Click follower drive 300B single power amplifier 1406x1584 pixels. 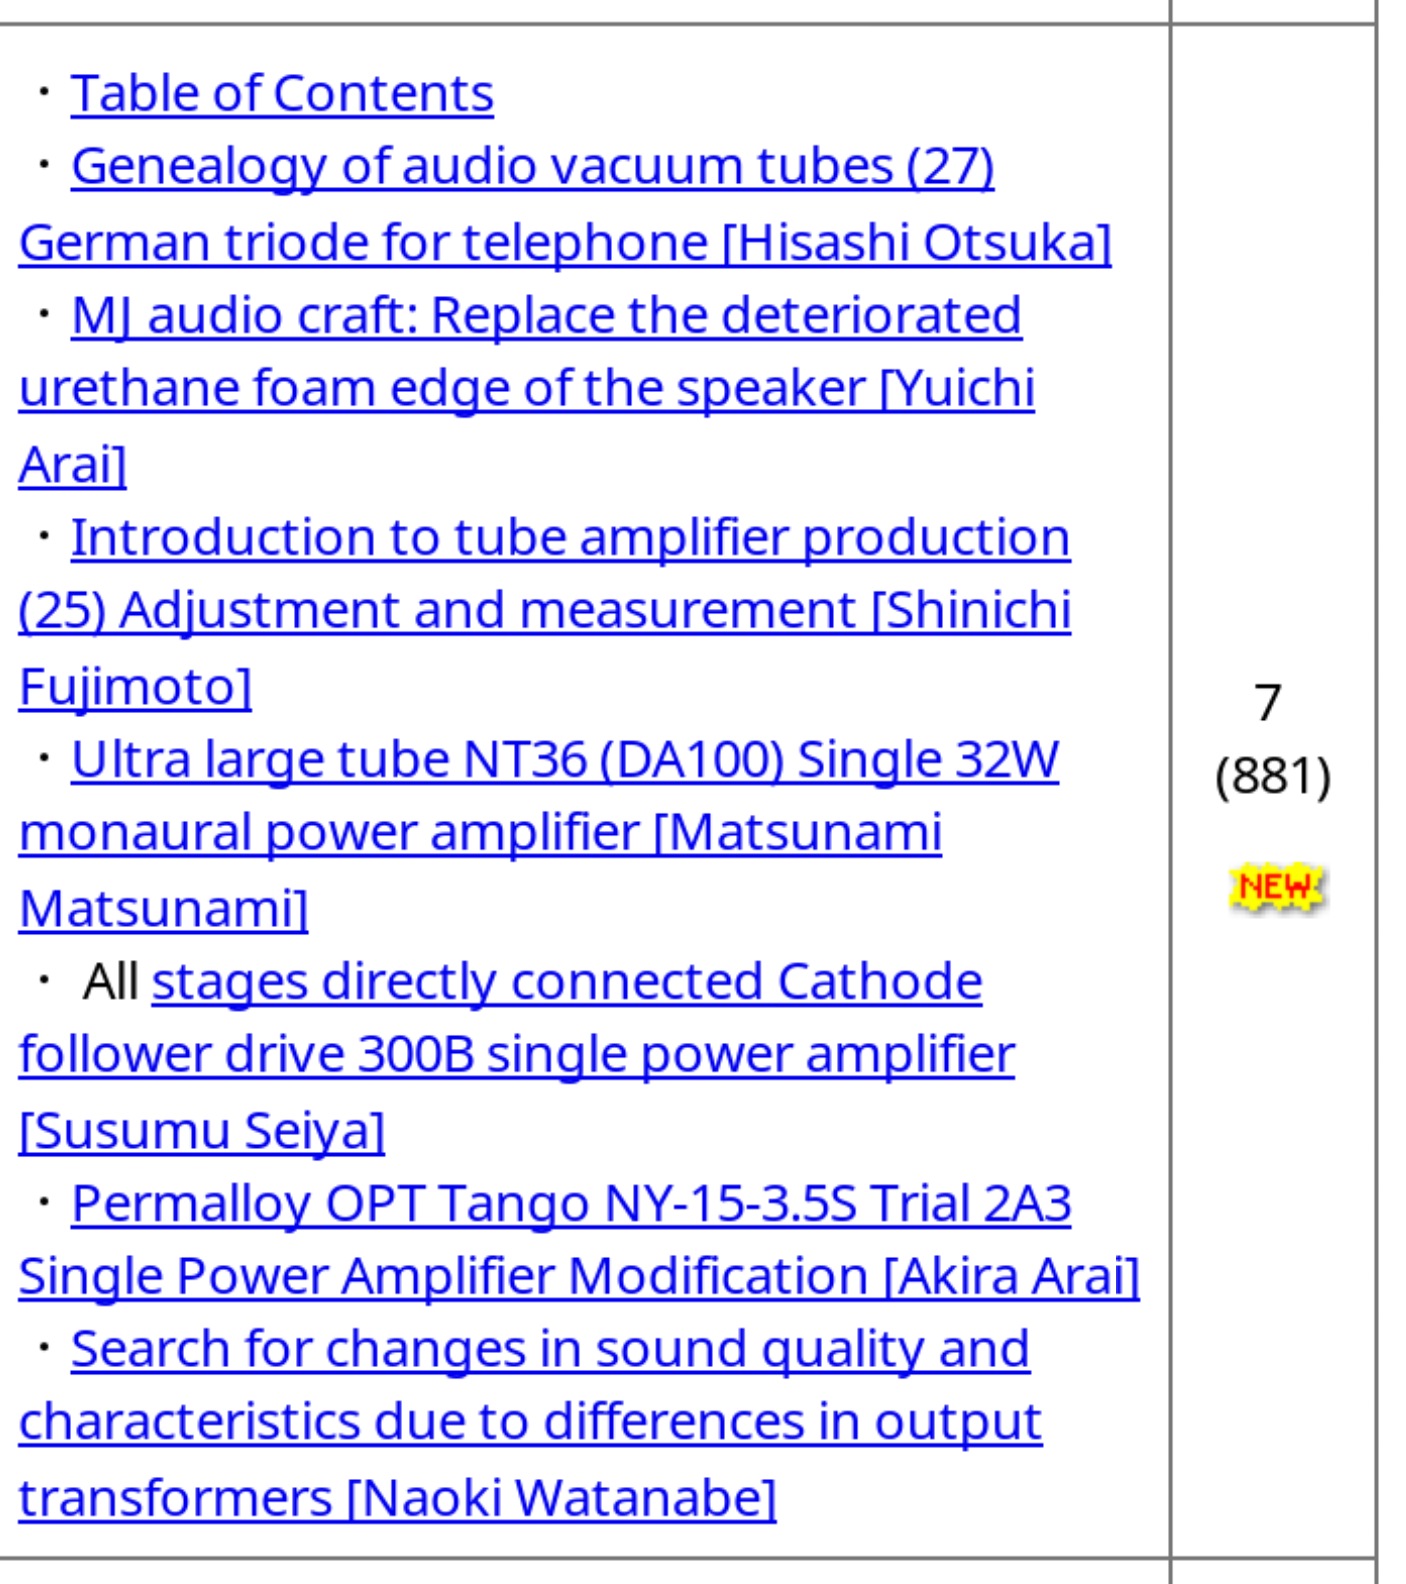tap(517, 1055)
